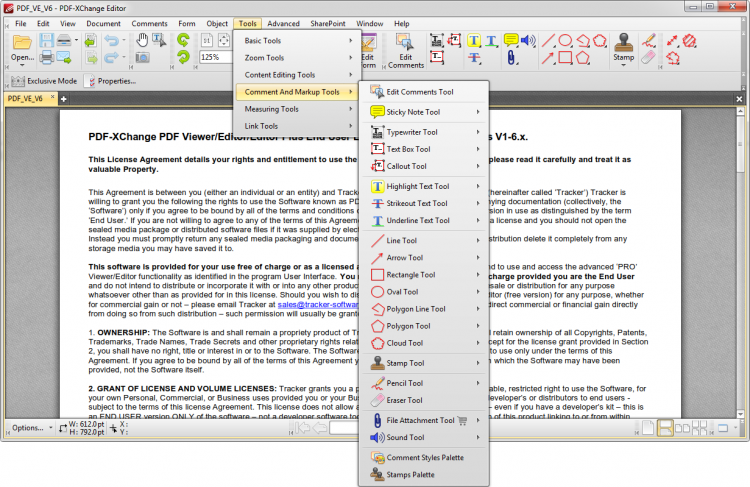Viewport: 750px width, 487px height.
Task: Click the 125% zoom level field
Action: click(215, 57)
